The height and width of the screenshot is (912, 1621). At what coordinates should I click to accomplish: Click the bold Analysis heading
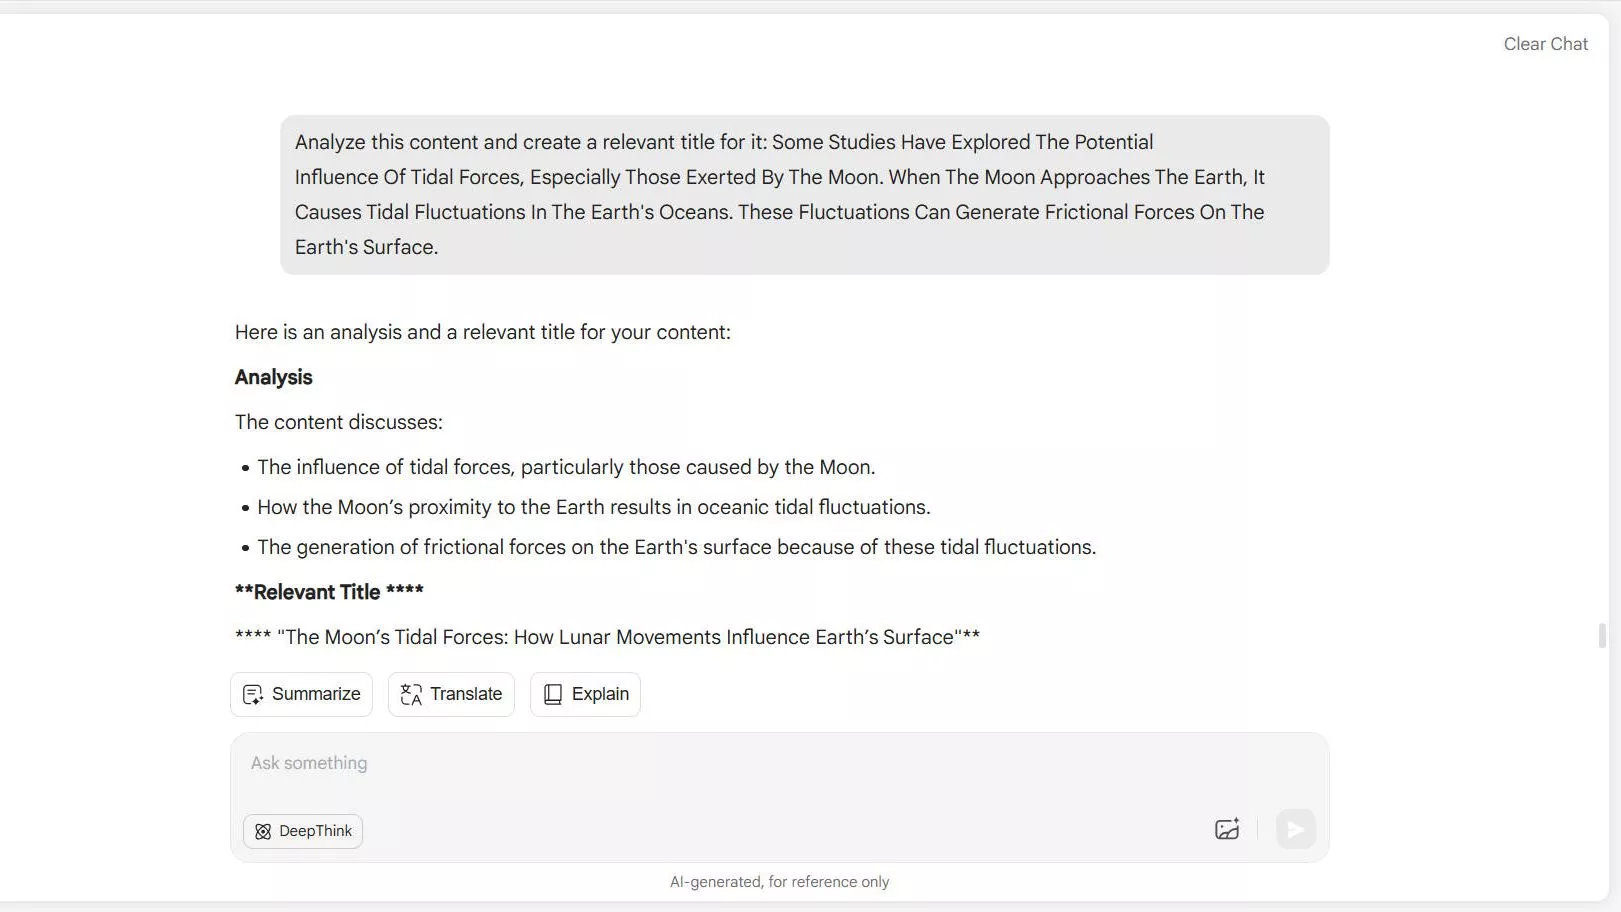pyautogui.click(x=274, y=377)
